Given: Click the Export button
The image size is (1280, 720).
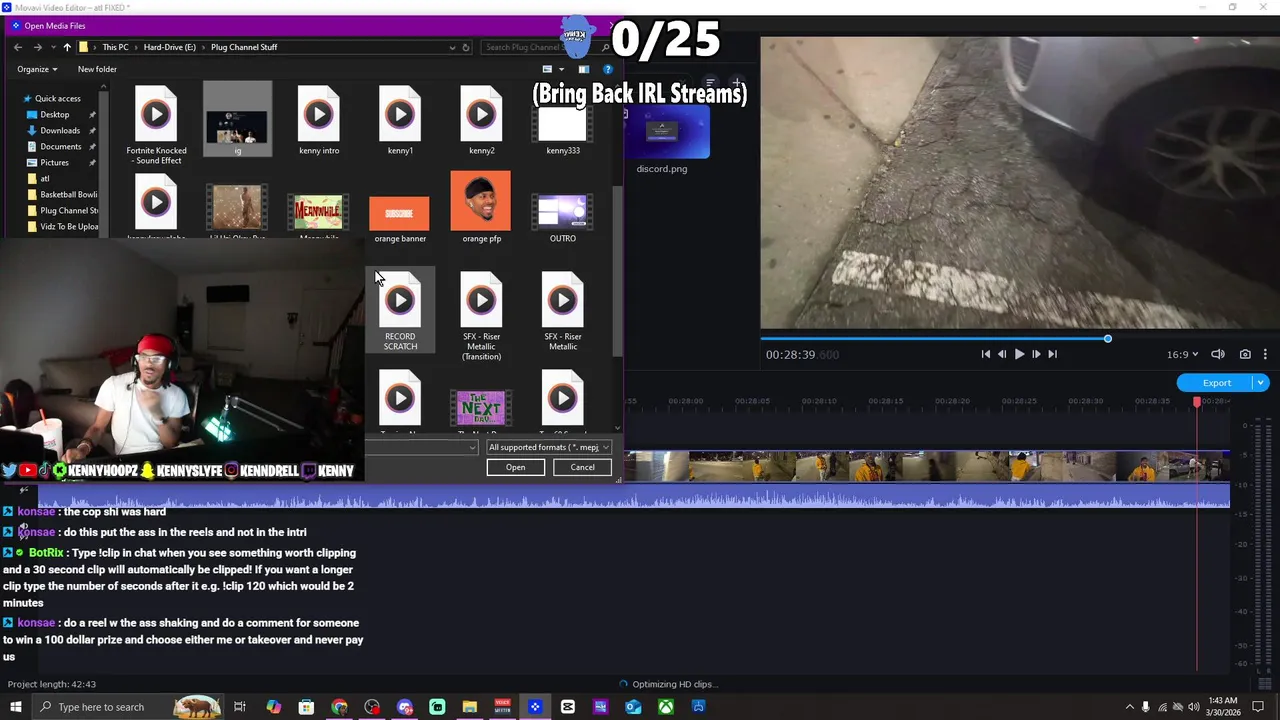Looking at the screenshot, I should [1215, 383].
